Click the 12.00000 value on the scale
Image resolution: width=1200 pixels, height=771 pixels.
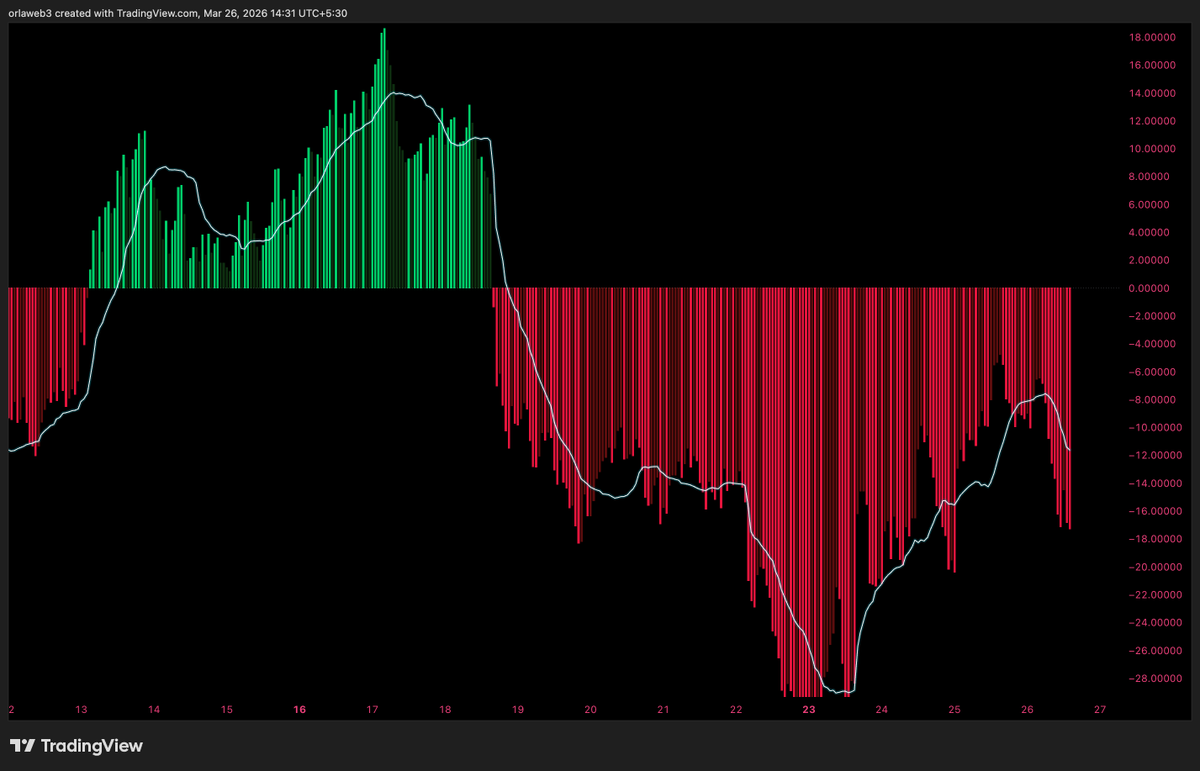(x=1150, y=121)
